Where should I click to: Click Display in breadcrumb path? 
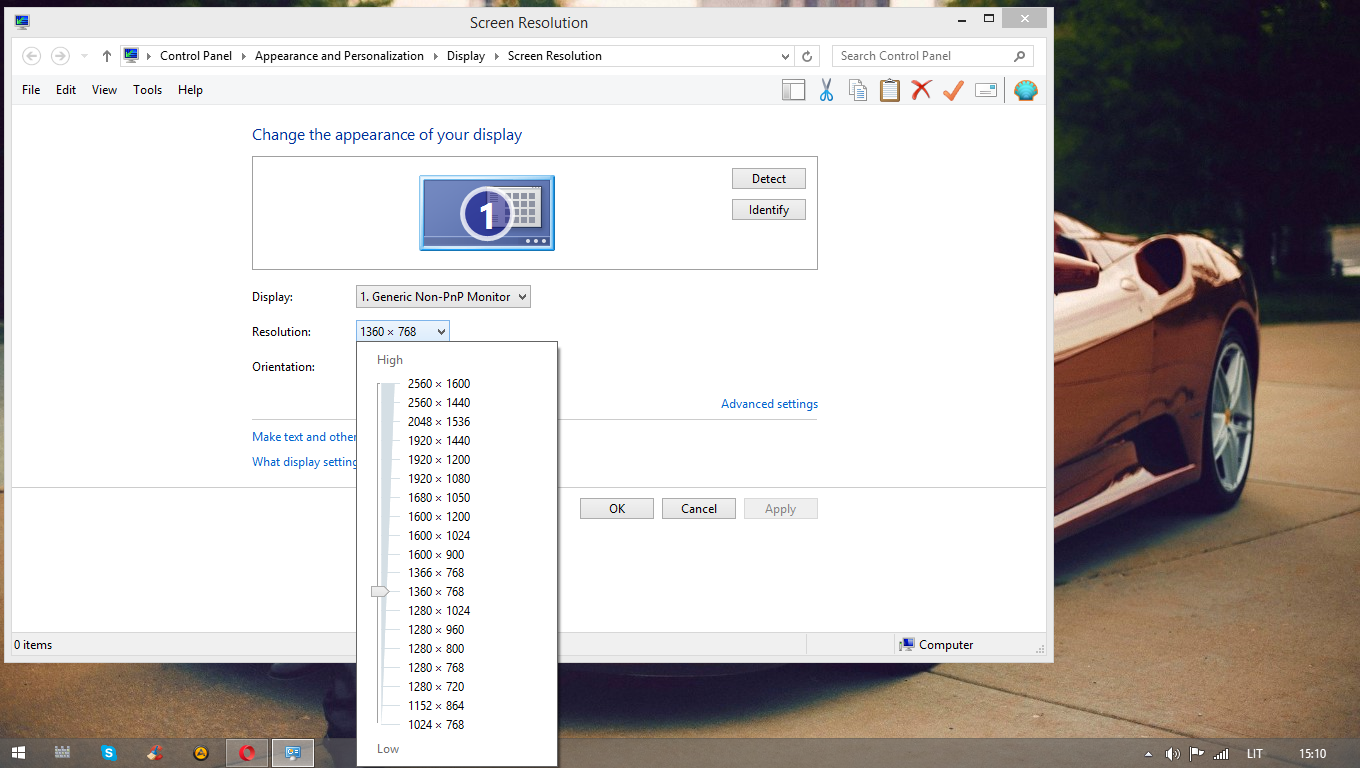pos(466,56)
